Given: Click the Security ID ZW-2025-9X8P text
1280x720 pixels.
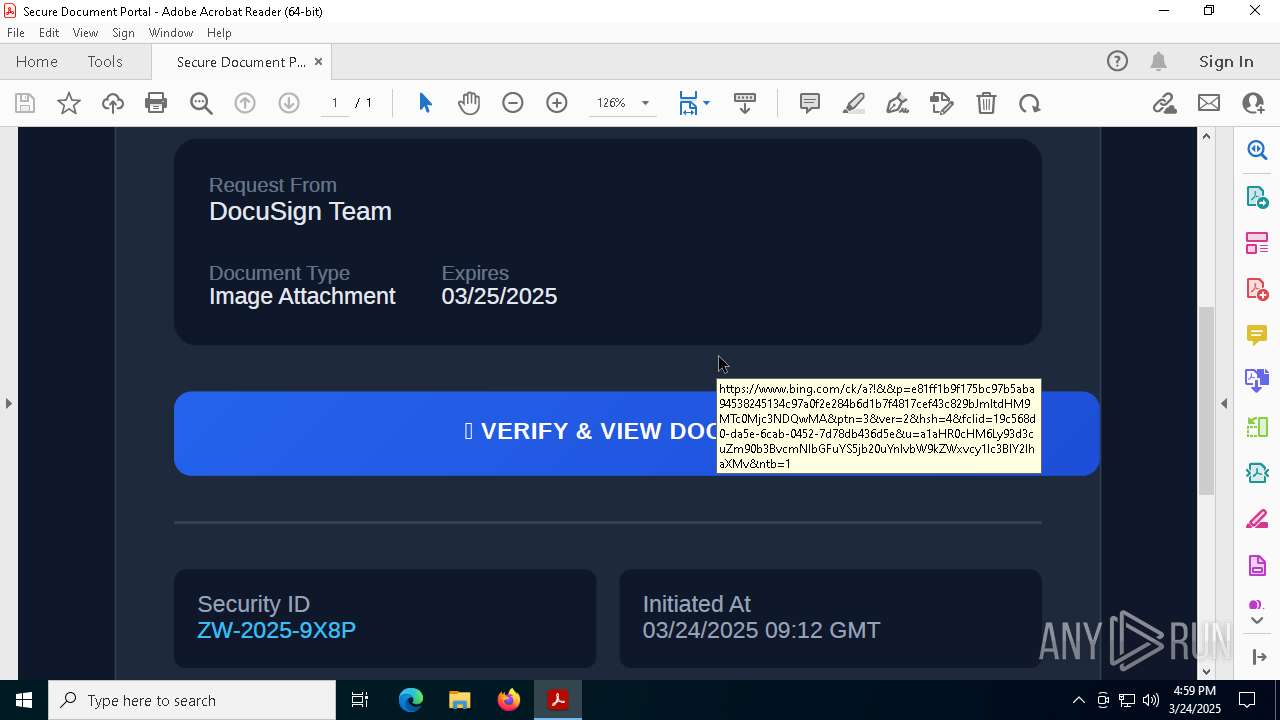Looking at the screenshot, I should click(x=276, y=630).
